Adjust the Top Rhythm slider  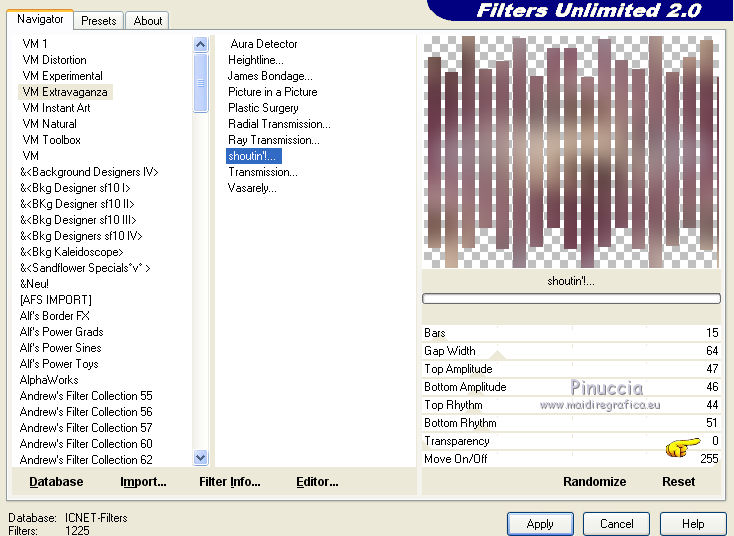point(571,405)
